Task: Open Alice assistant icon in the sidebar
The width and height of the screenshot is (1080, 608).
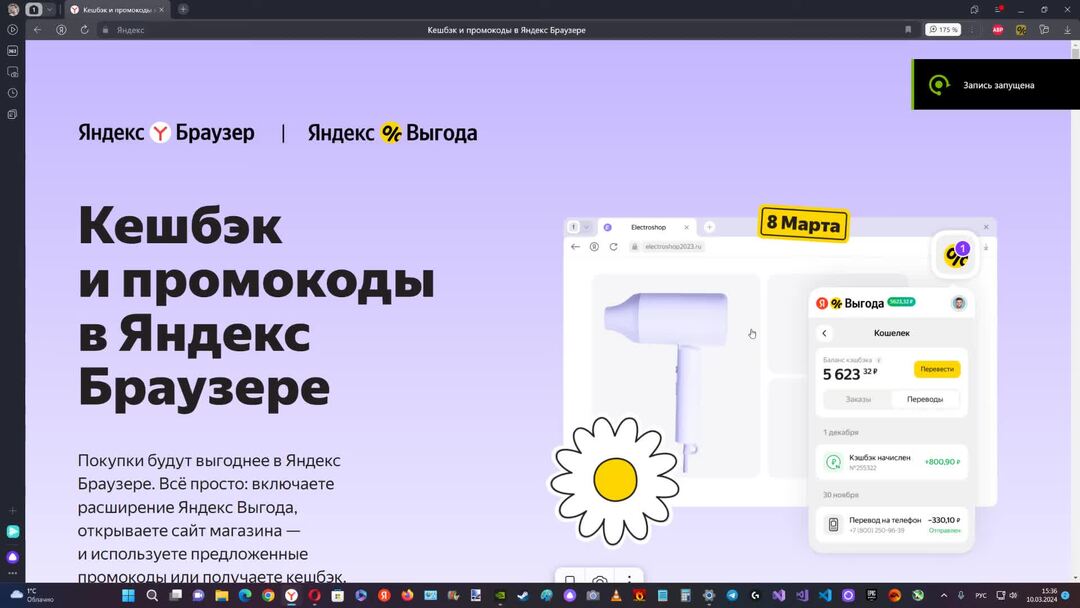Action: 12,556
